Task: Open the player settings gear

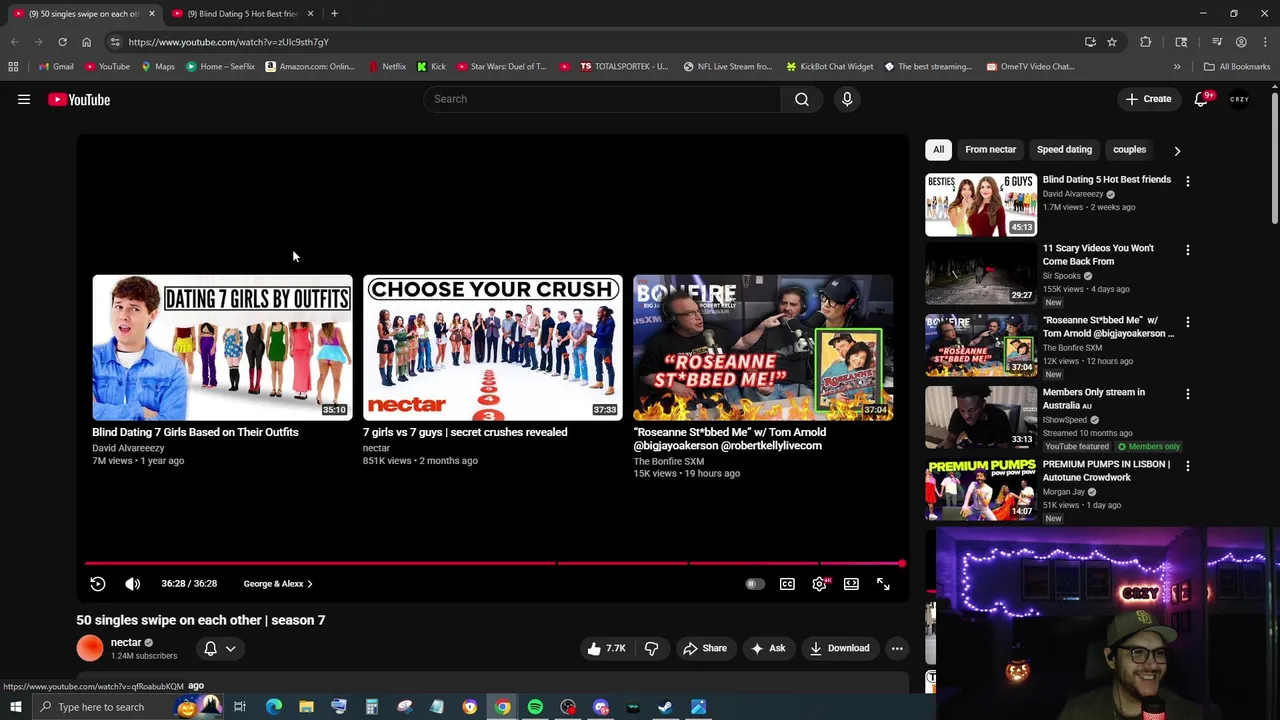Action: click(x=819, y=584)
